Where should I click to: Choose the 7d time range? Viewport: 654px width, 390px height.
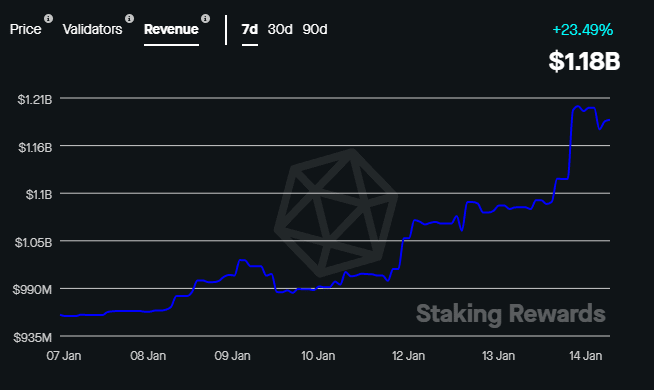(x=250, y=29)
